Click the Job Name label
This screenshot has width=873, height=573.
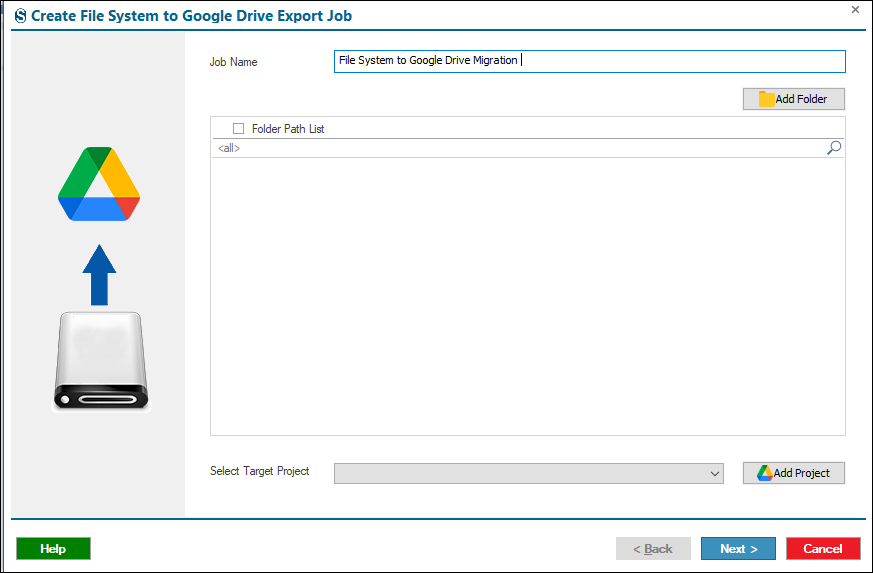tap(233, 62)
